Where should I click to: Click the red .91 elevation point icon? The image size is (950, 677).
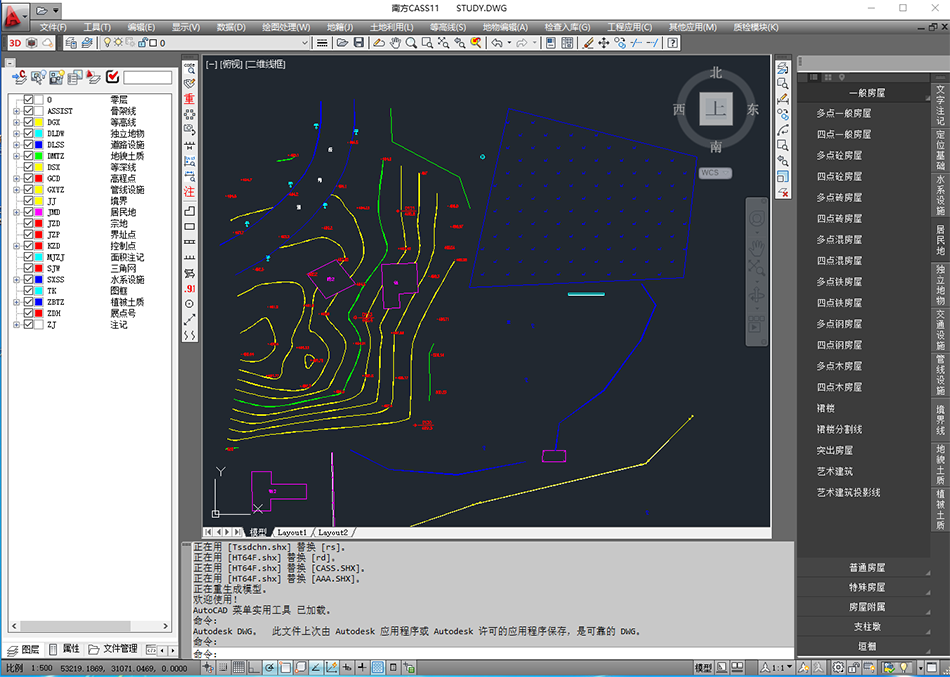[190, 288]
